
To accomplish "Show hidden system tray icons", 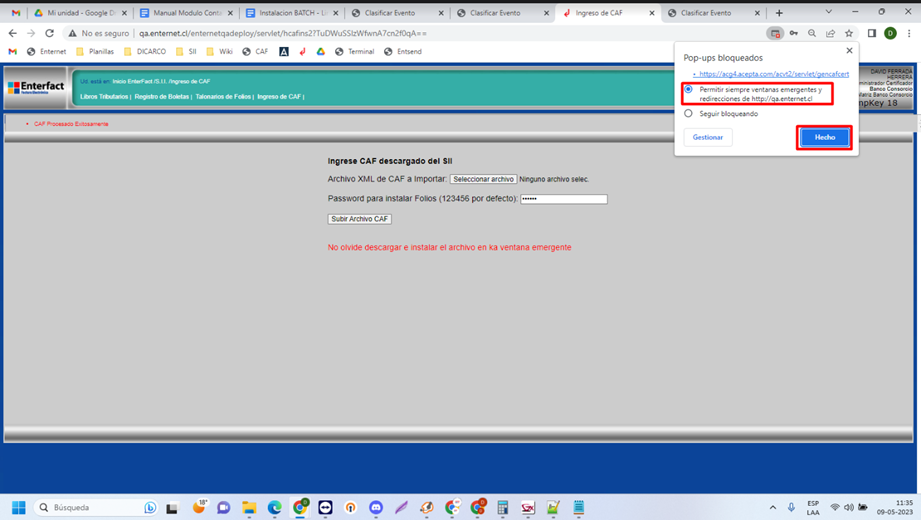I will tap(772, 508).
